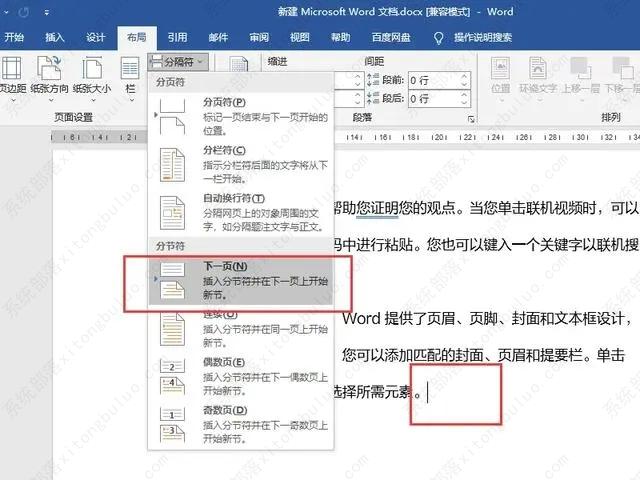Switch to the 视图 ribbon tab

[300, 38]
